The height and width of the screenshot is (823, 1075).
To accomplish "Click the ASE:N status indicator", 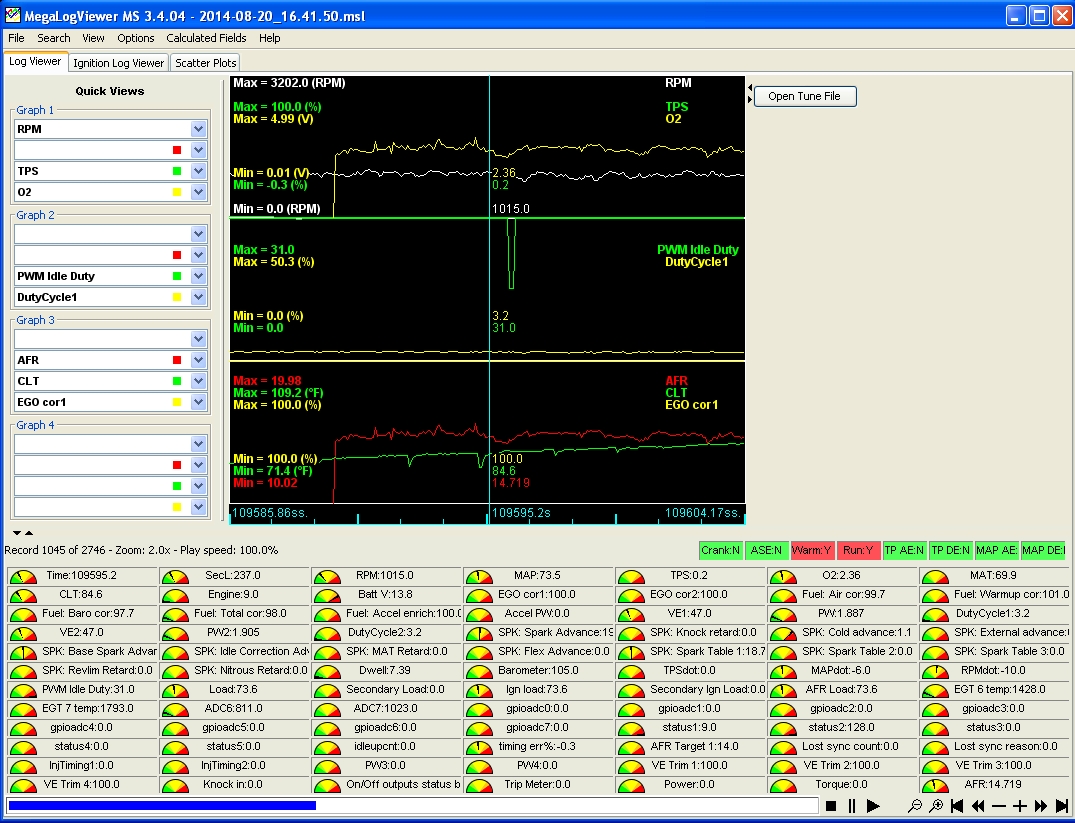I will (766, 550).
